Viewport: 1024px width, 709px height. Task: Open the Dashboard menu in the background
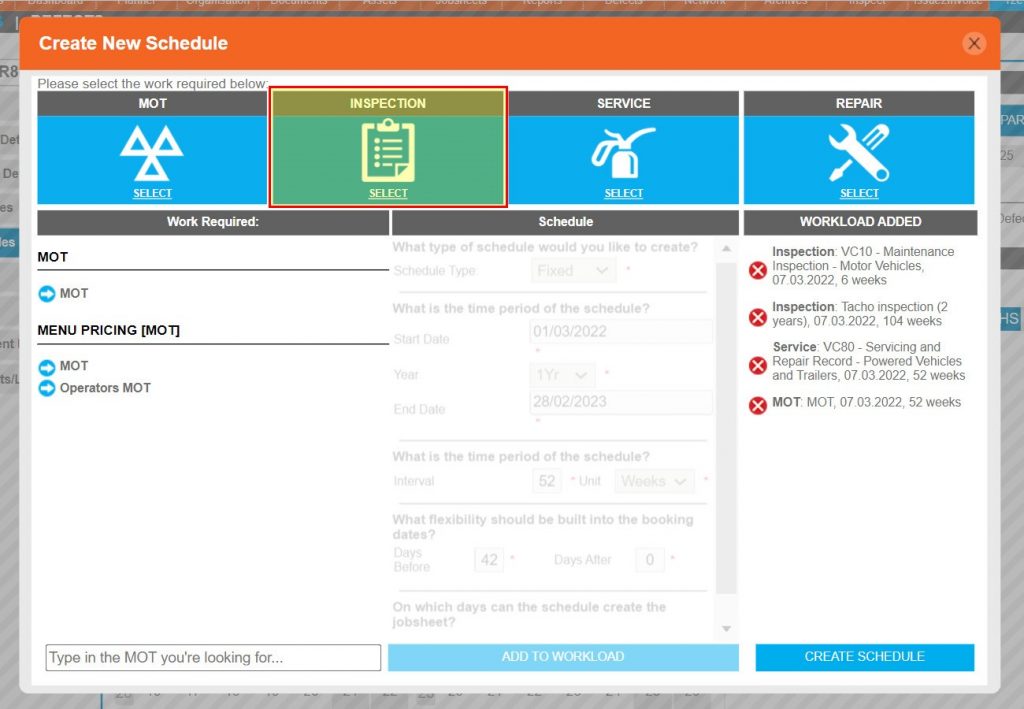(x=55, y=3)
